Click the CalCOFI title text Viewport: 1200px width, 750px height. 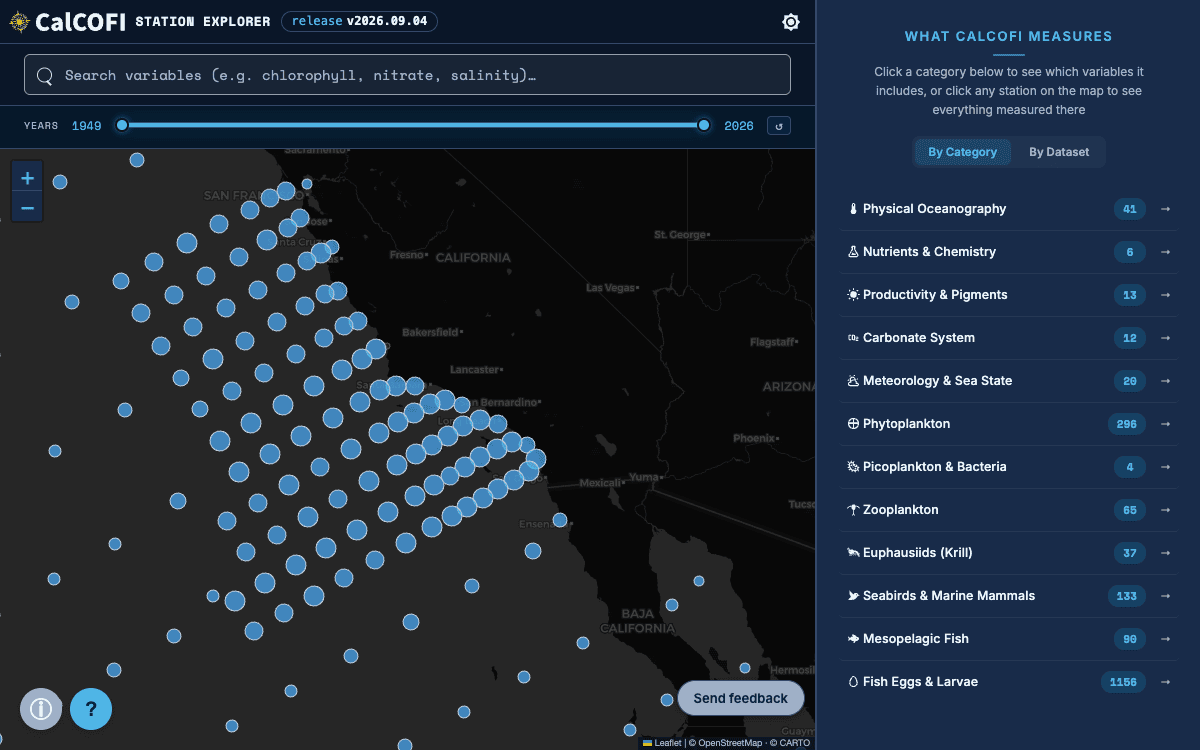click(80, 22)
